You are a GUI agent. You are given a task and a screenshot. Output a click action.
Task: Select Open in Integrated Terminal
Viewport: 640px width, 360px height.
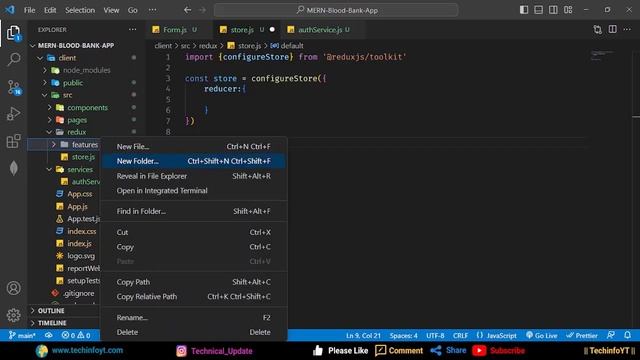tap(193, 191)
